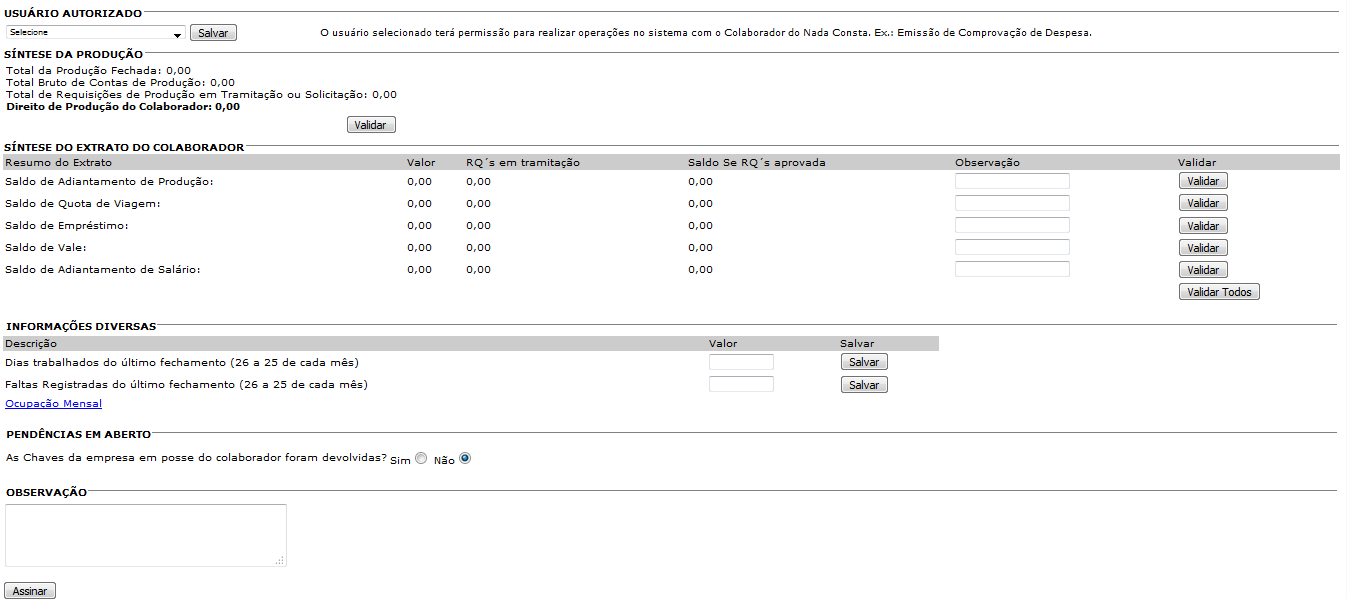
Task: Validate the Saldo de Adiantamento de Produção row
Action: [x=1202, y=181]
